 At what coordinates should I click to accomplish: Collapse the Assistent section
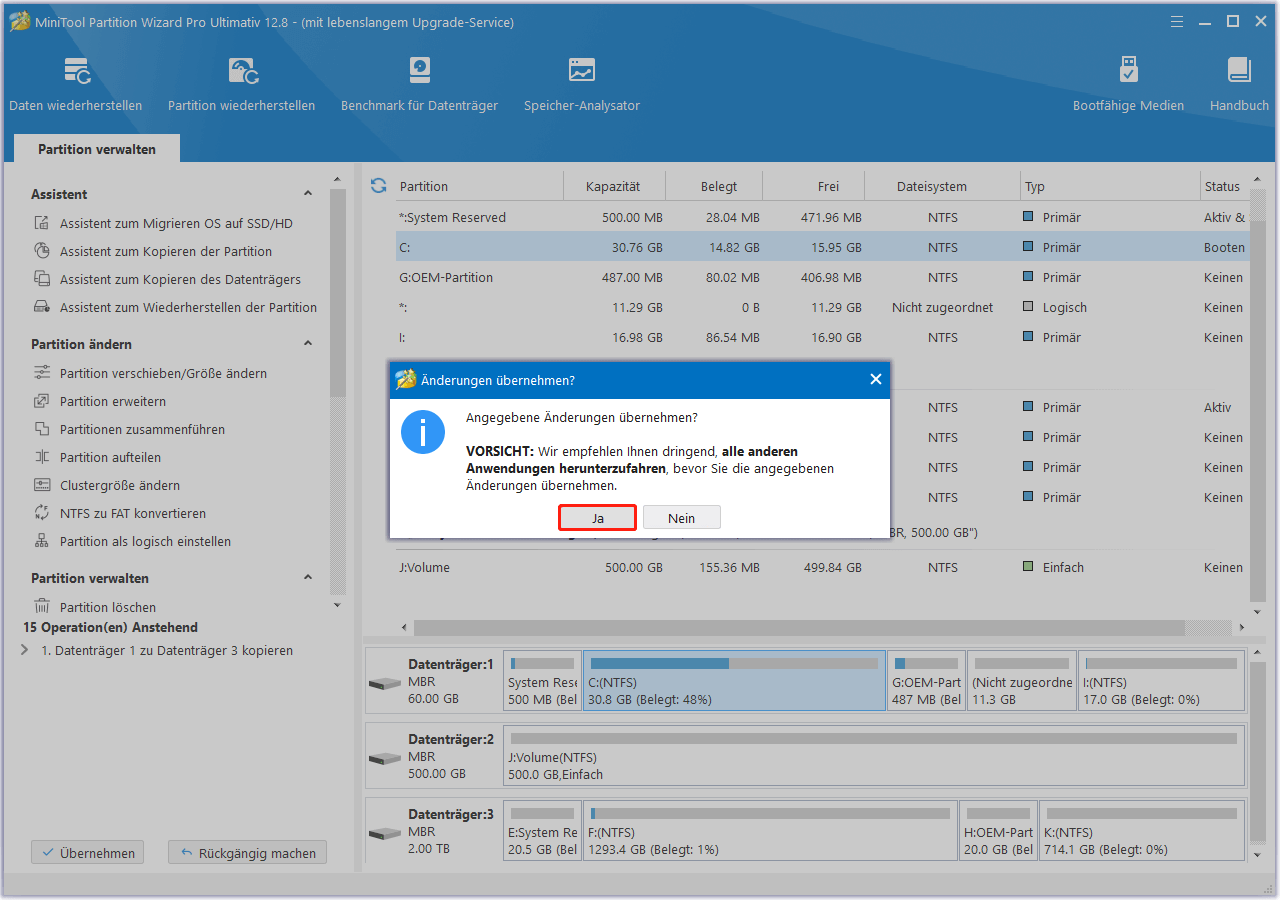click(308, 194)
